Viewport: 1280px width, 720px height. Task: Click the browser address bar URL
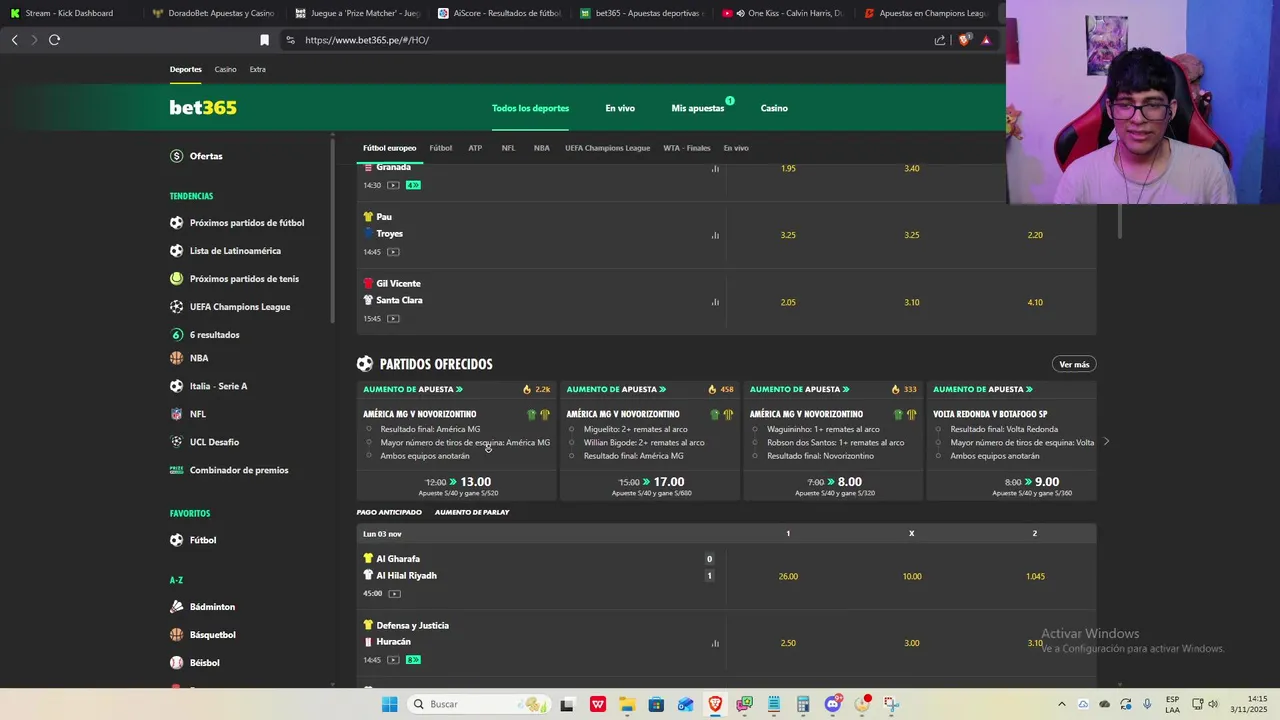[x=367, y=40]
